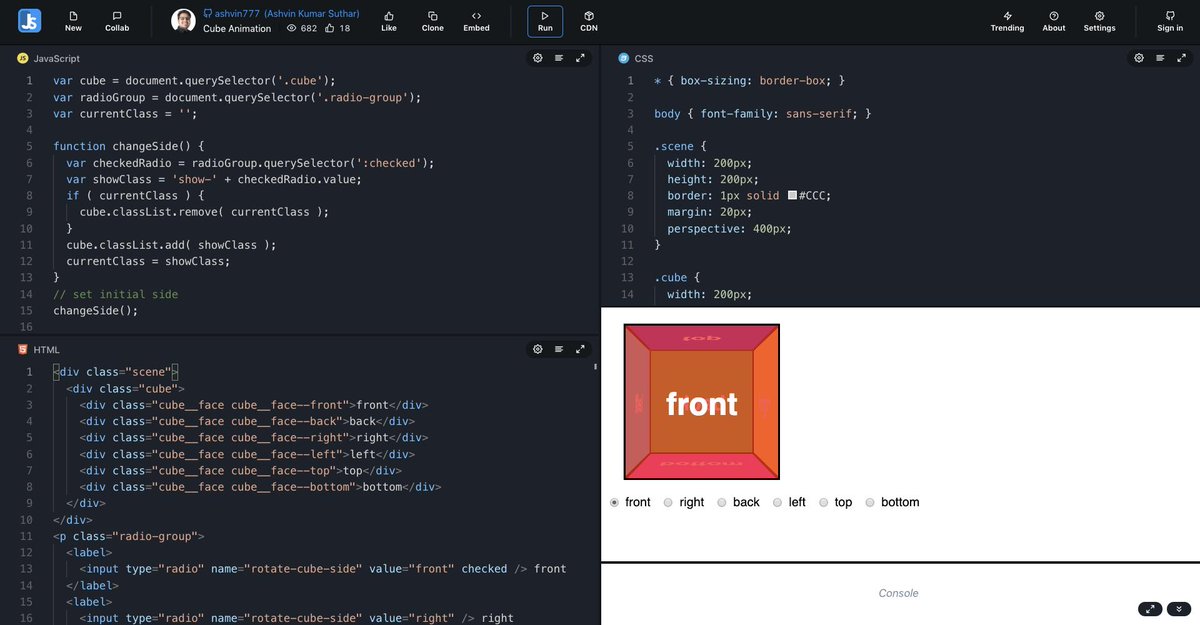Viewport: 1200px width, 625px height.
Task: Format code in JavaScript panel
Action: (559, 58)
